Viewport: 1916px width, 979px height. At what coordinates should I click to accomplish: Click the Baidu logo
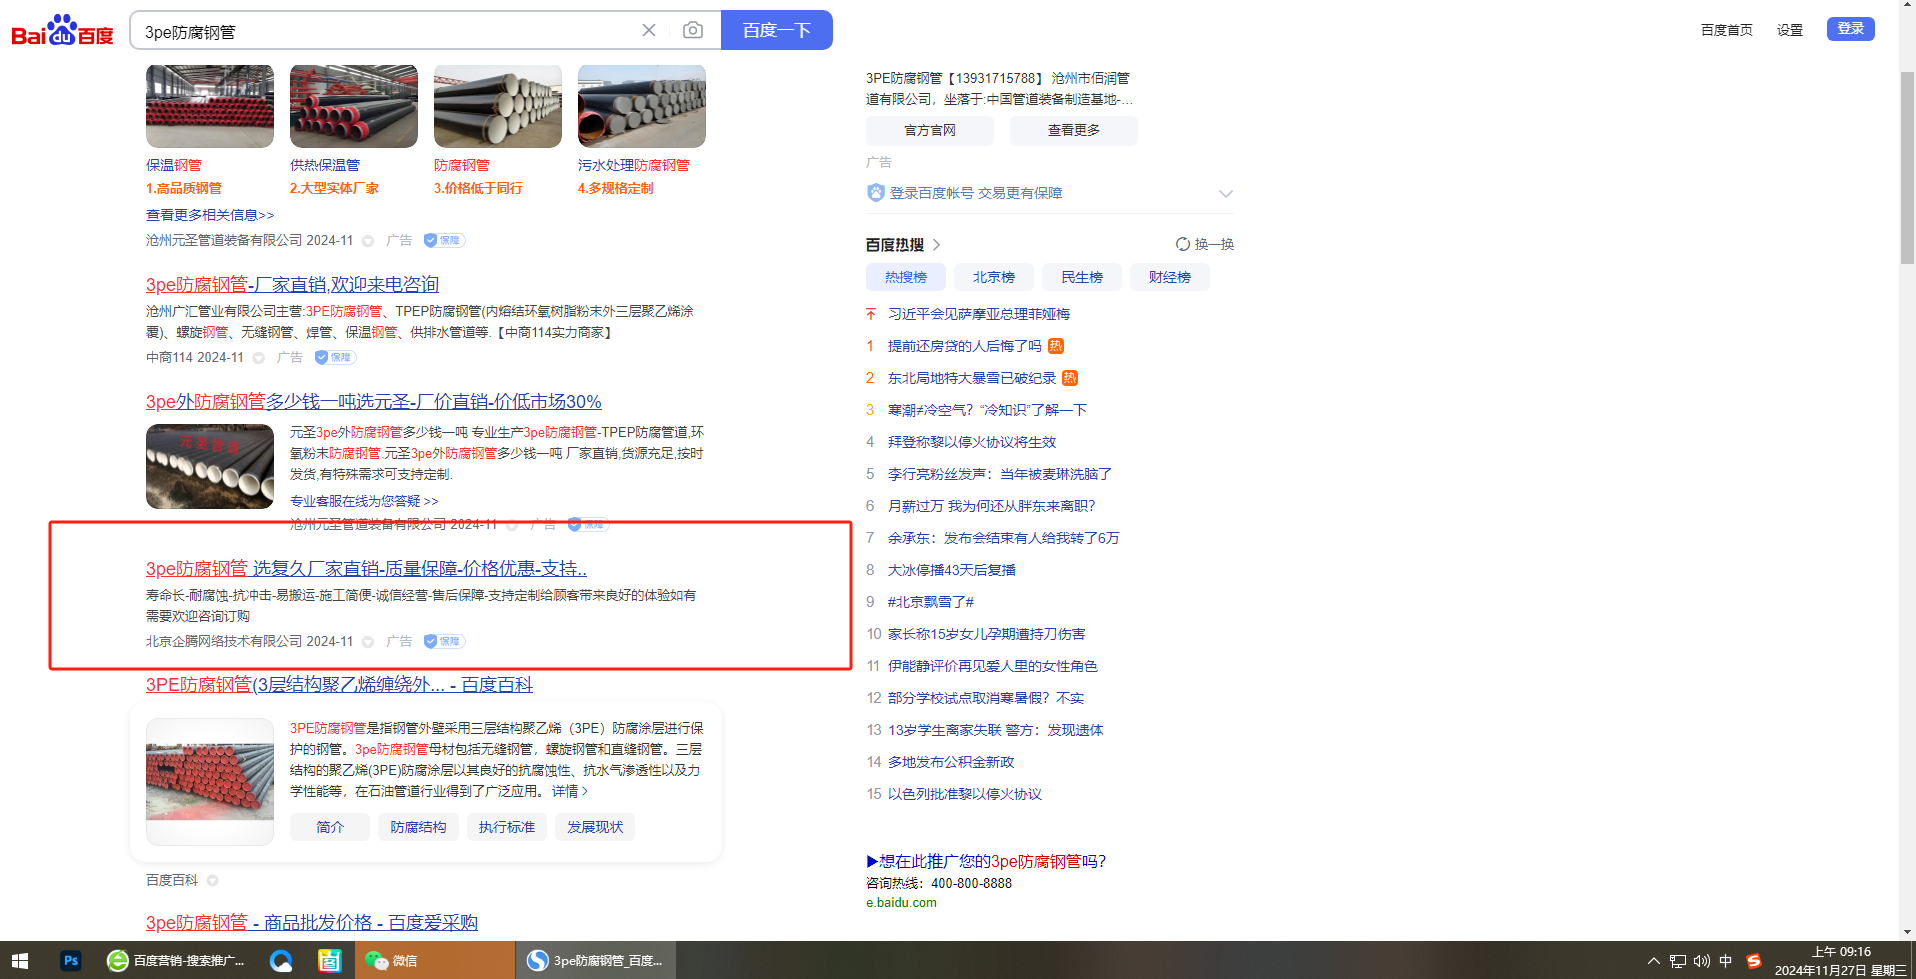62,31
